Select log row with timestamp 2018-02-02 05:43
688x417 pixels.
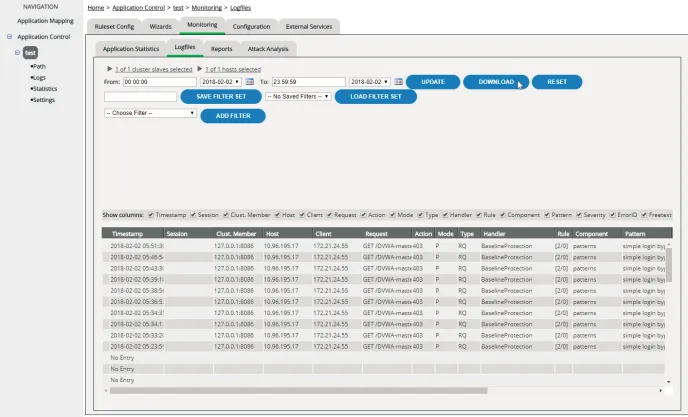click(383, 268)
